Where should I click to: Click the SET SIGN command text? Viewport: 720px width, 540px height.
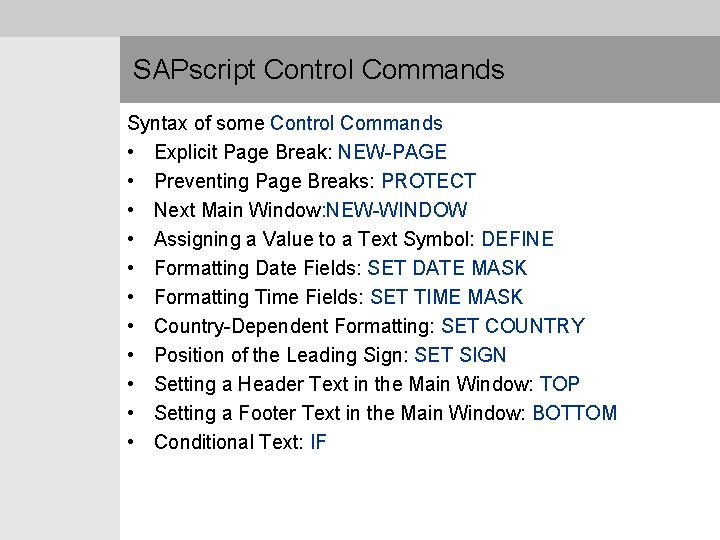(x=460, y=355)
